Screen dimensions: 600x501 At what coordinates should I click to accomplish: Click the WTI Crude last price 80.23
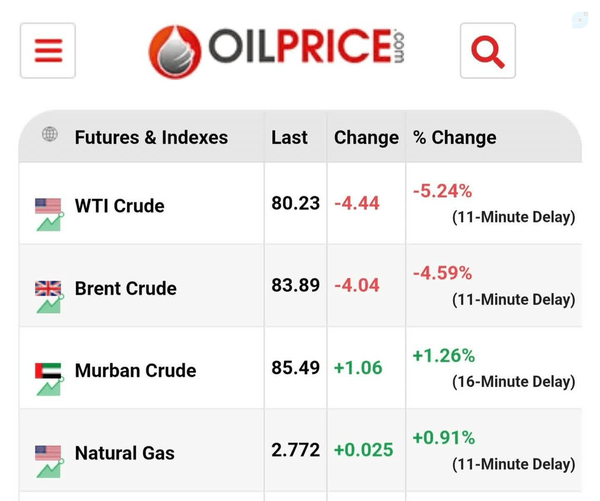tap(295, 203)
